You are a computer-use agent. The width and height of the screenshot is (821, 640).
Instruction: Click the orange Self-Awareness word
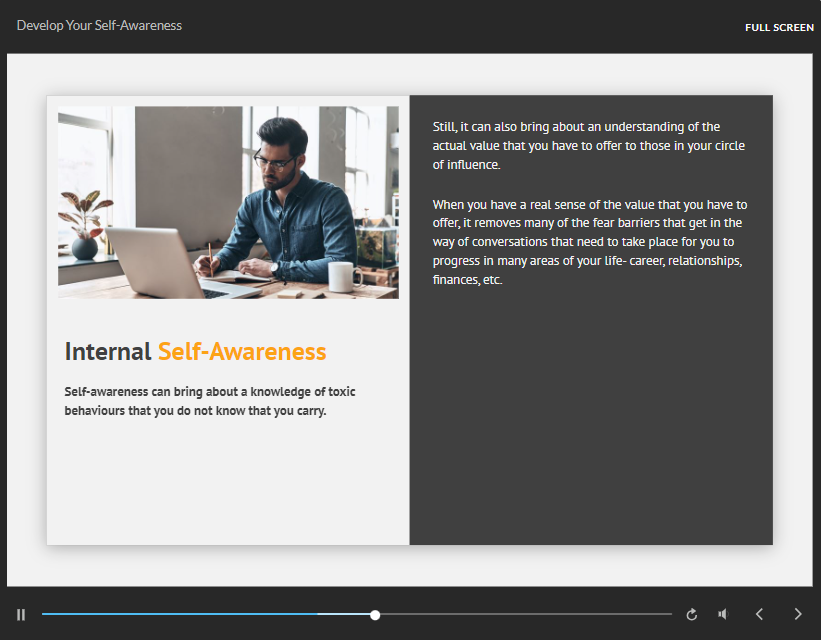tap(242, 352)
